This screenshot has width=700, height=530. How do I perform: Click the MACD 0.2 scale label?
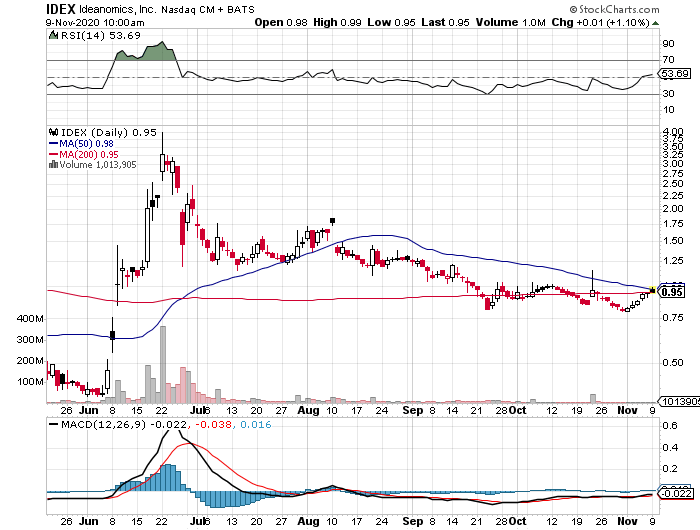pyautogui.click(x=670, y=469)
